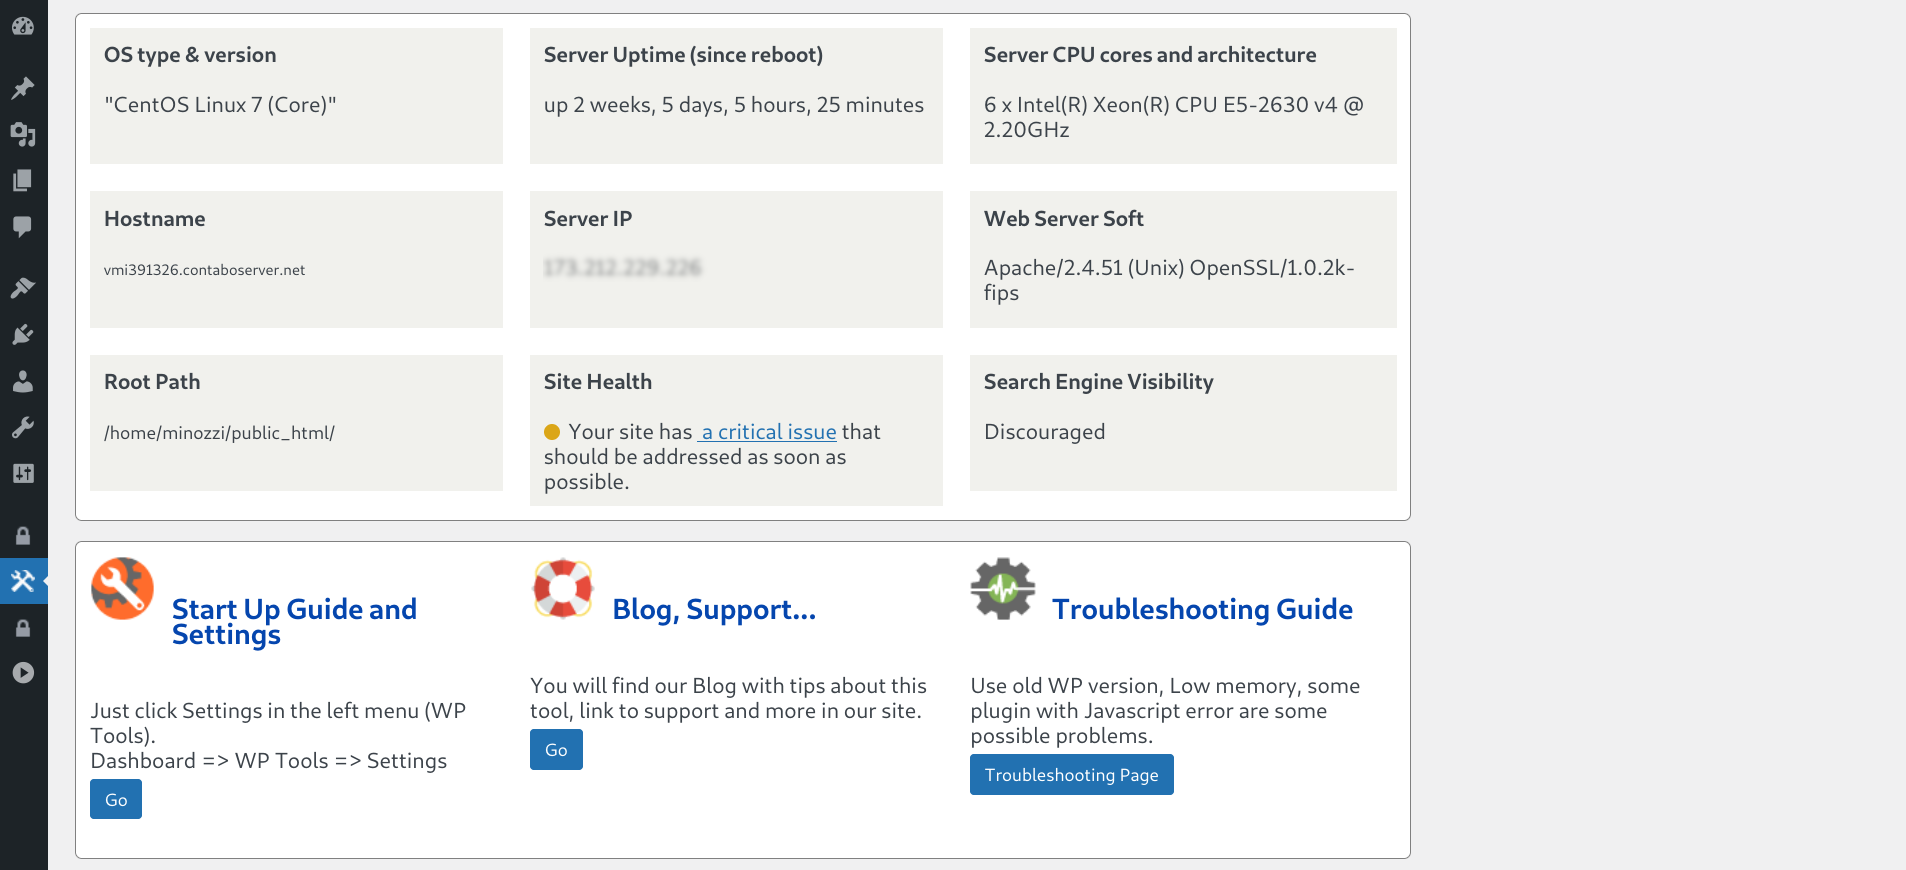Image resolution: width=1906 pixels, height=870 pixels.
Task: Open the Troubleshooting Guide heading link
Action: click(1202, 609)
